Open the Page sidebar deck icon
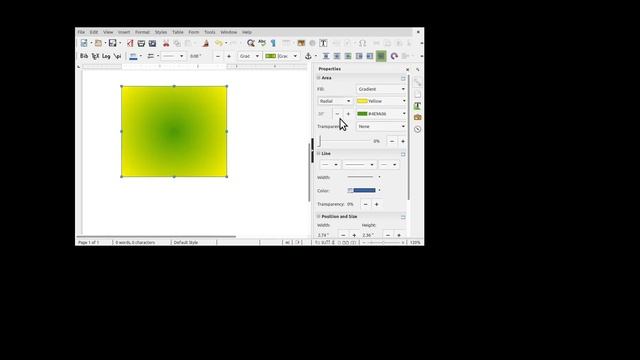The width and height of the screenshot is (640, 360). [x=417, y=94]
